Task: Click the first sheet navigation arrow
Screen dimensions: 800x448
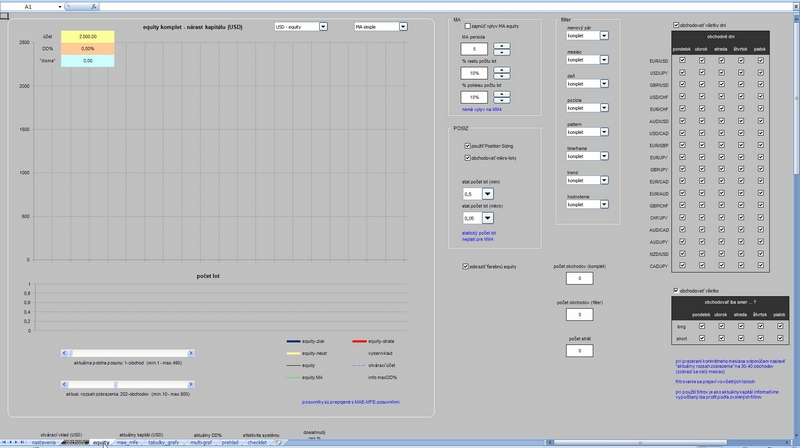Action: [x=3, y=442]
